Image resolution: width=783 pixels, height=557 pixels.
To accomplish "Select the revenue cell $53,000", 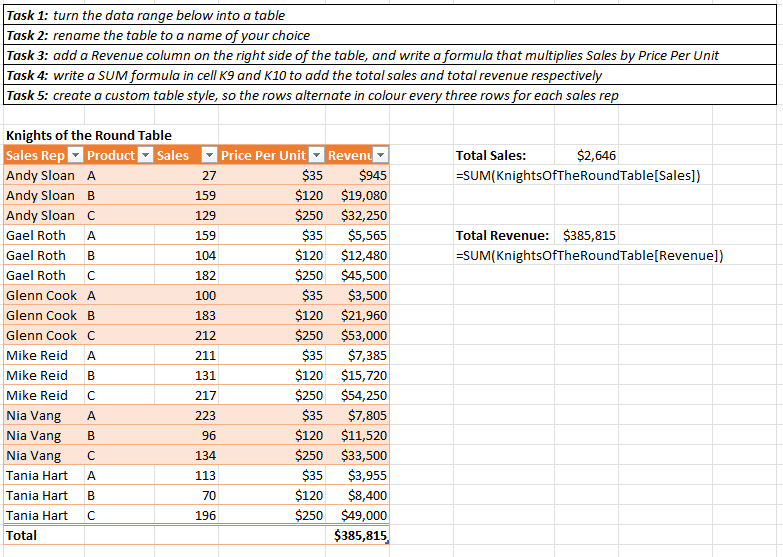I will [x=357, y=335].
